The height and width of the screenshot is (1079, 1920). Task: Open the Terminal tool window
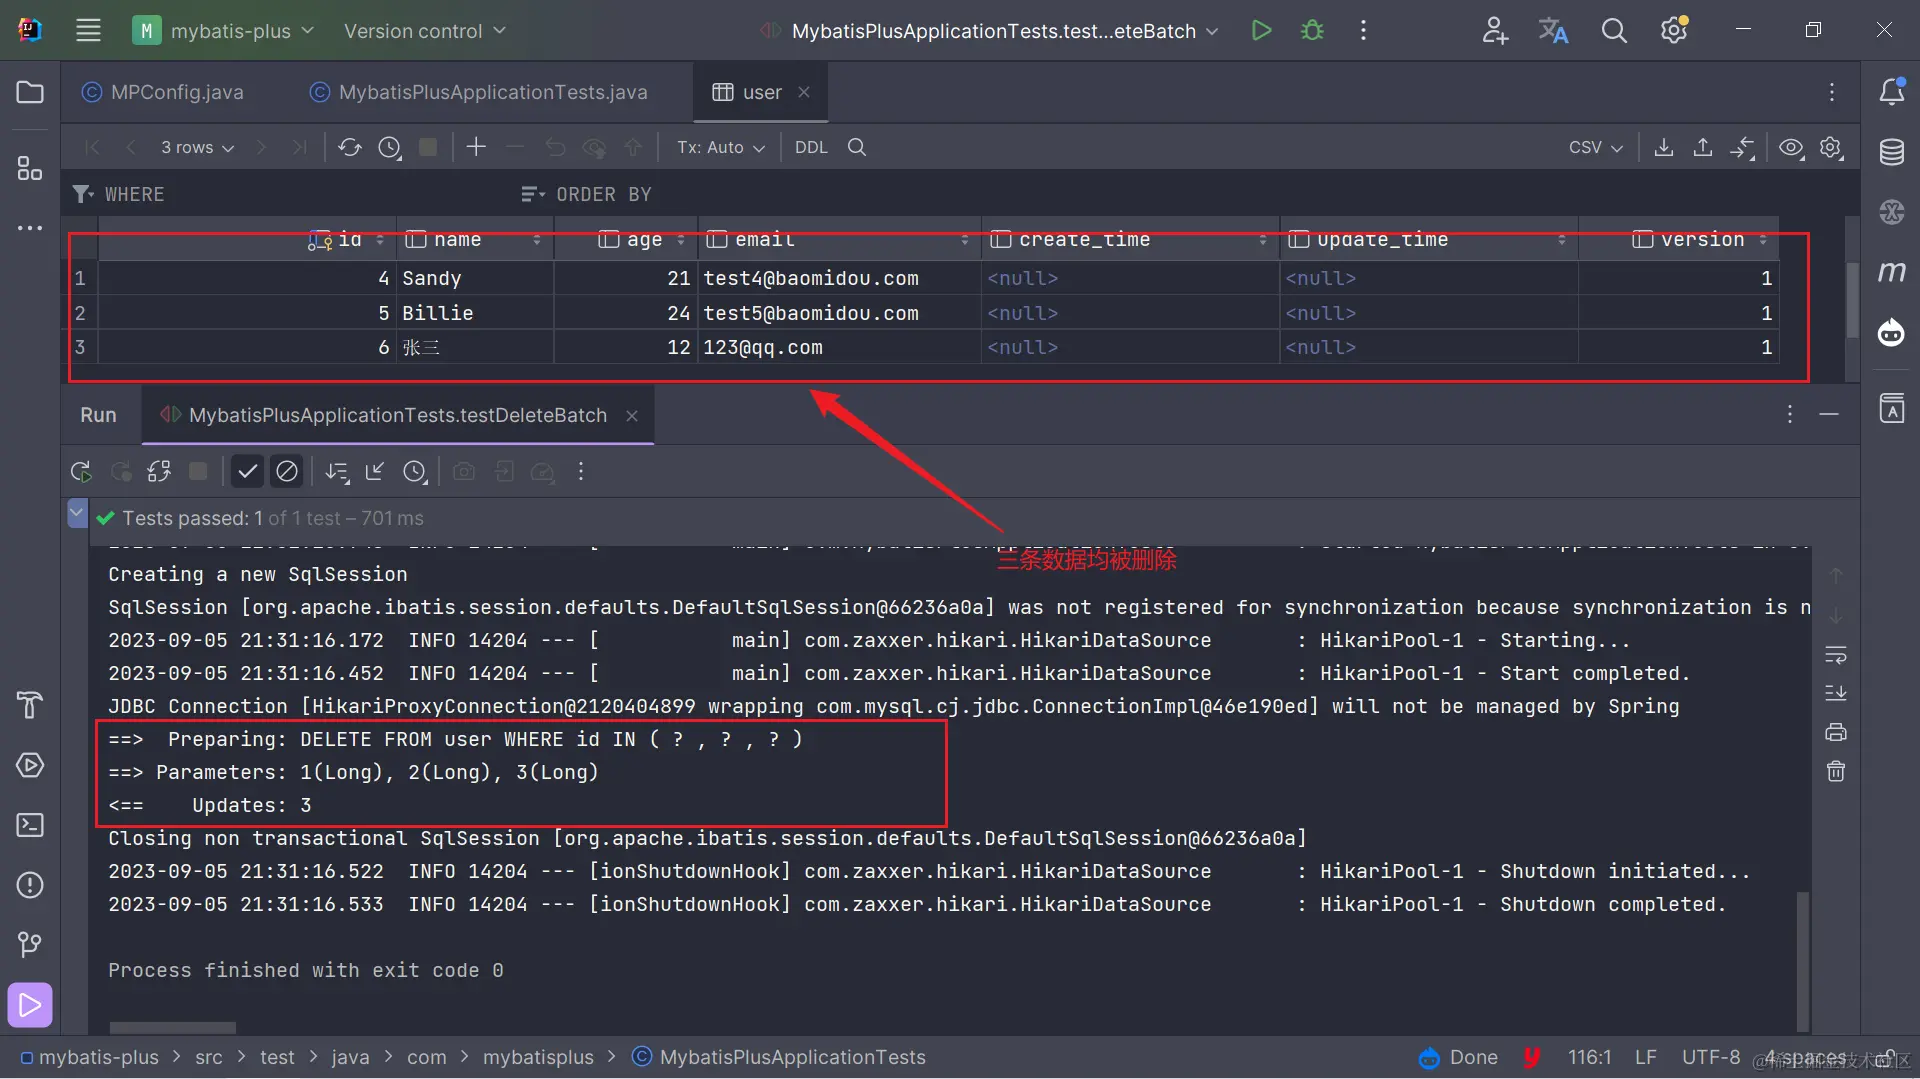pyautogui.click(x=30, y=825)
